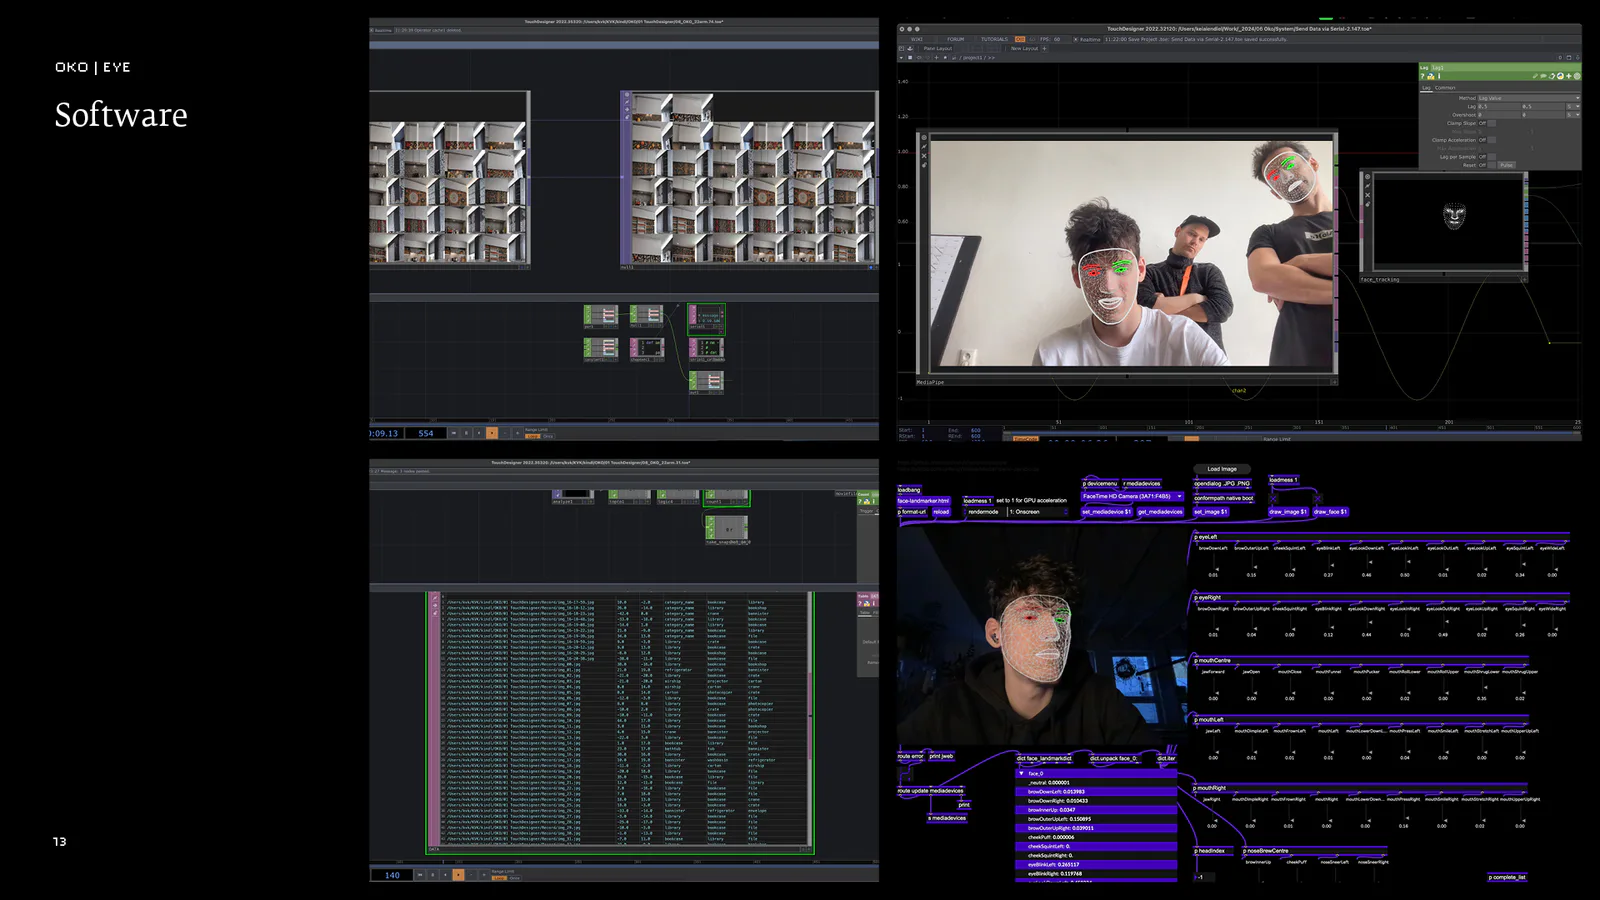
Task: Click the top round icon on MediaPipe node sidebar
Action: pos(924,137)
